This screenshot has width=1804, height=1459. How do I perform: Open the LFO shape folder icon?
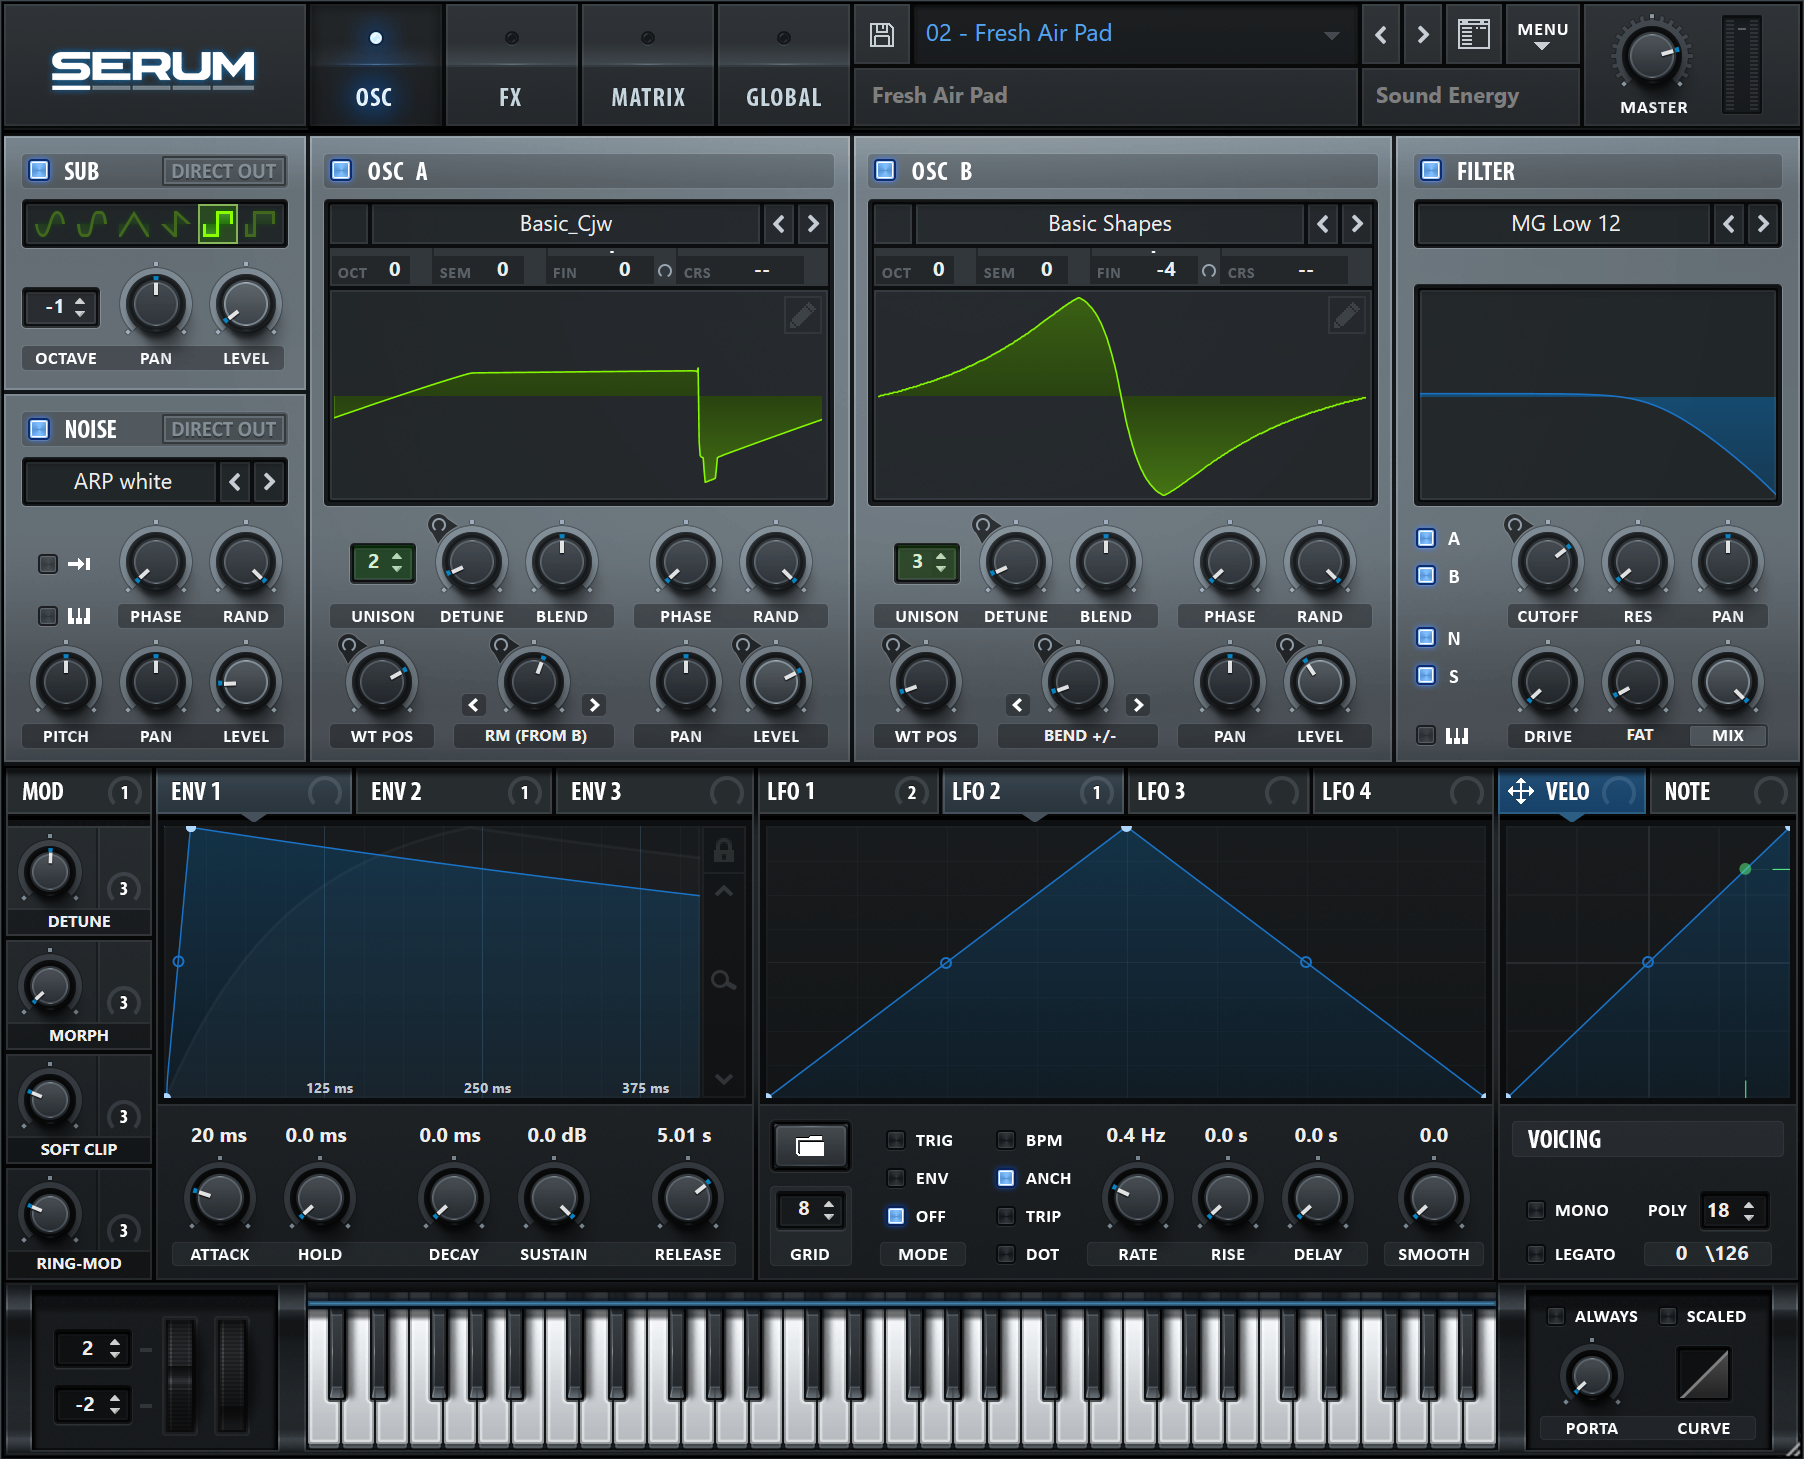coord(810,1146)
